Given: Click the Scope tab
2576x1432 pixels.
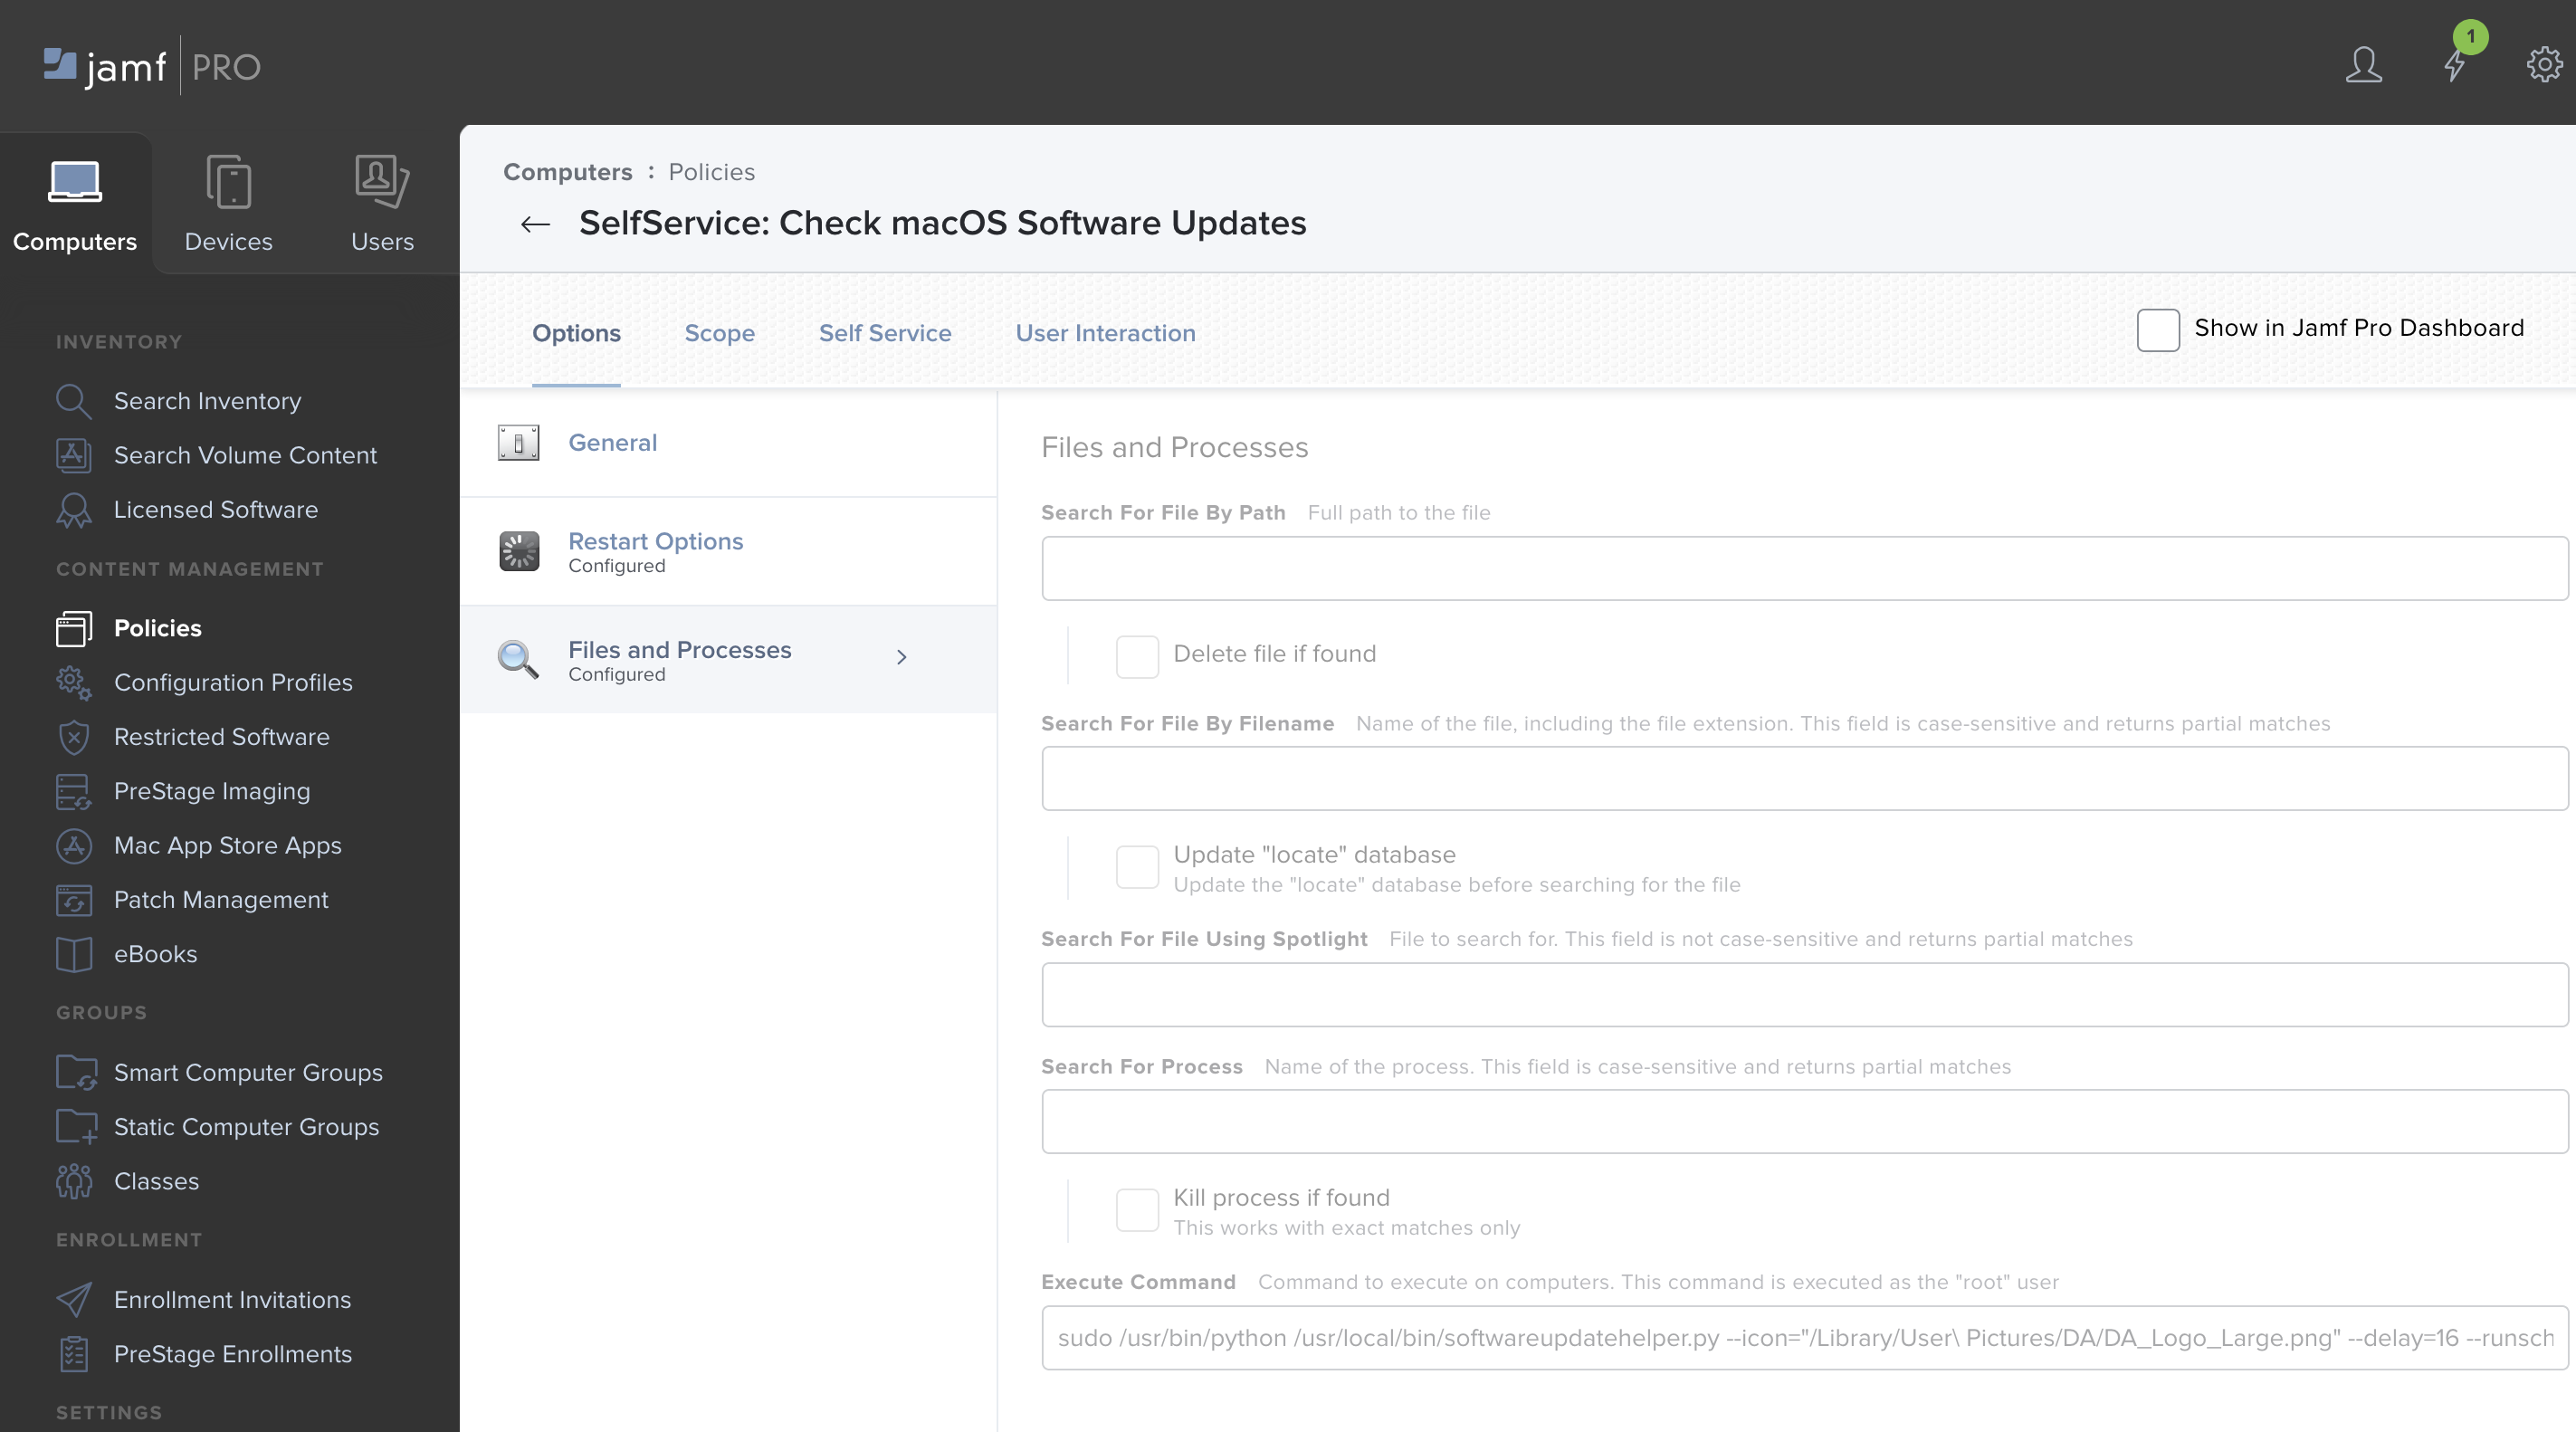Looking at the screenshot, I should (x=720, y=331).
